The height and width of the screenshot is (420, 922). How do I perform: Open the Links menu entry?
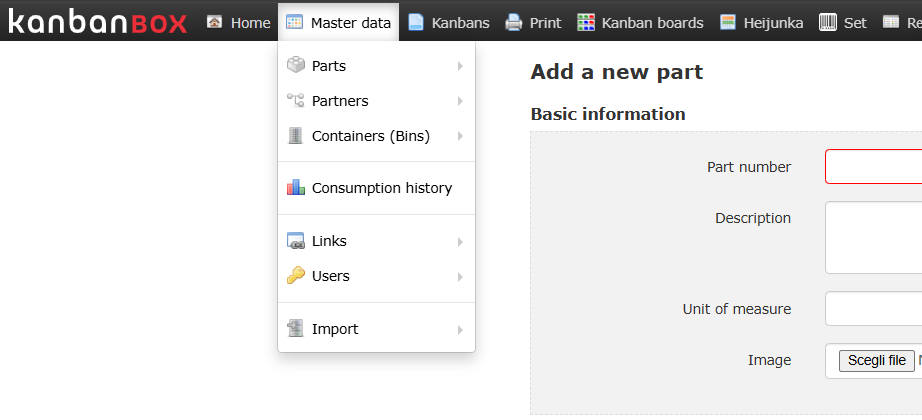329,241
